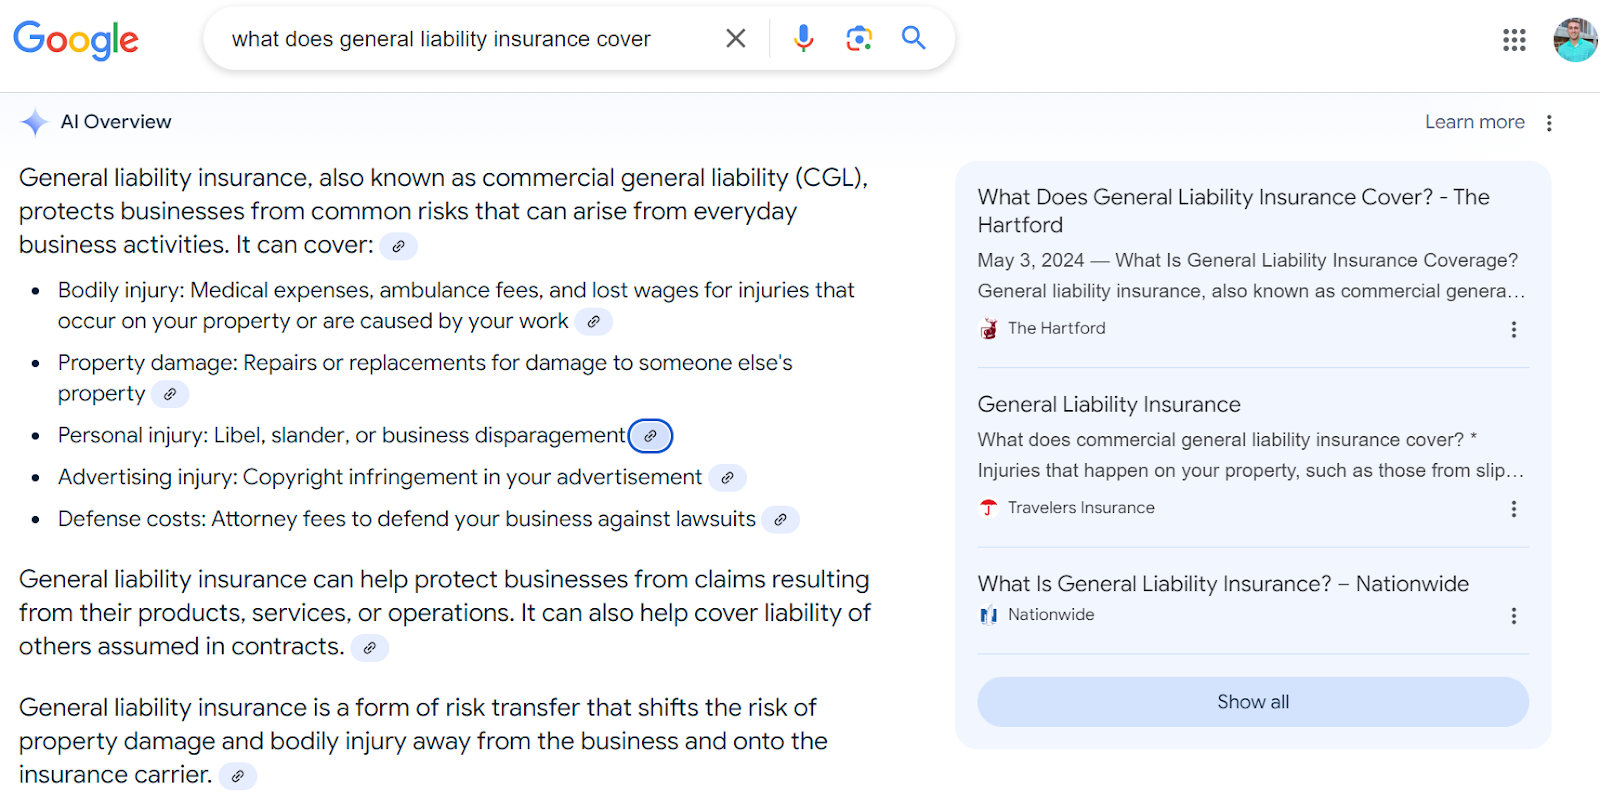Click the AI Overview sparkle icon
1600x793 pixels.
tap(34, 122)
